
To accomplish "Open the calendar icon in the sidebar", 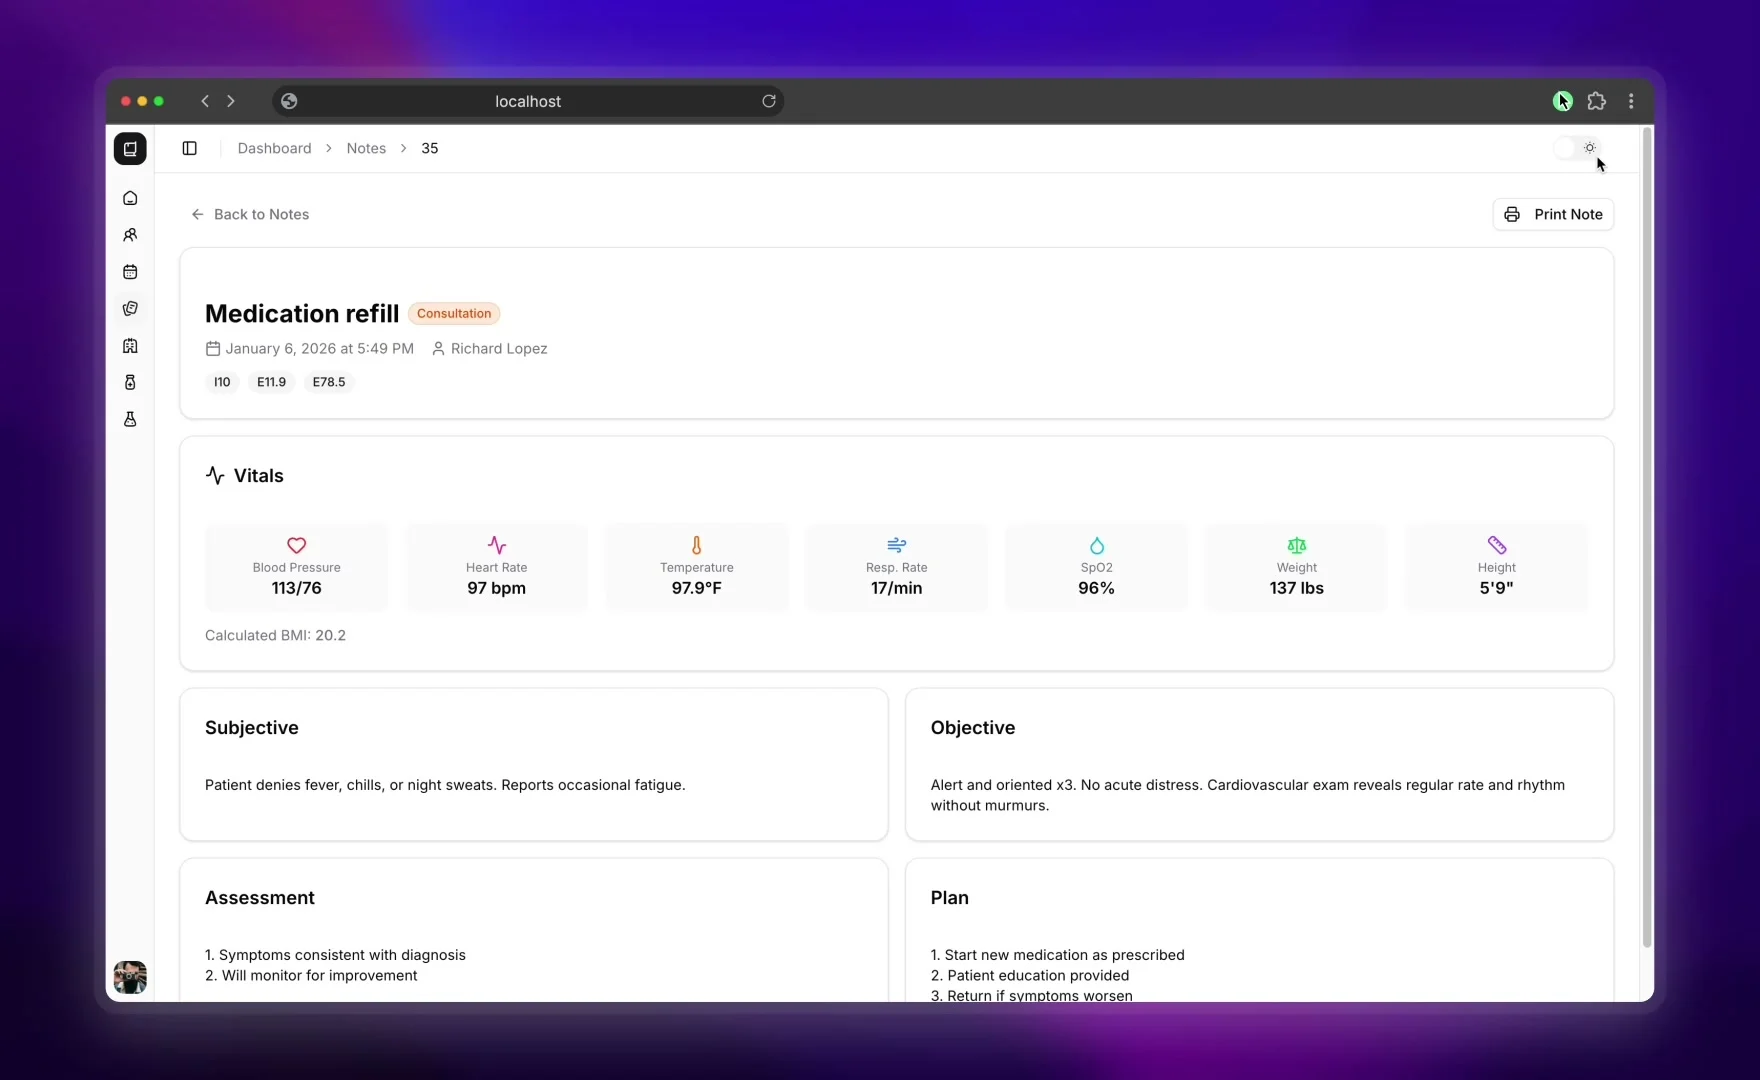I will coord(130,272).
